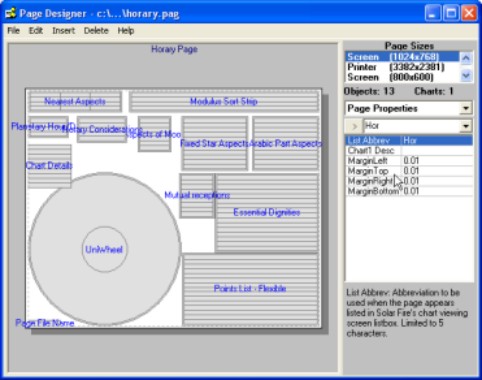Select the Arabic Part Aspects object
Image resolution: width=482 pixels, height=380 pixels.
pos(286,143)
